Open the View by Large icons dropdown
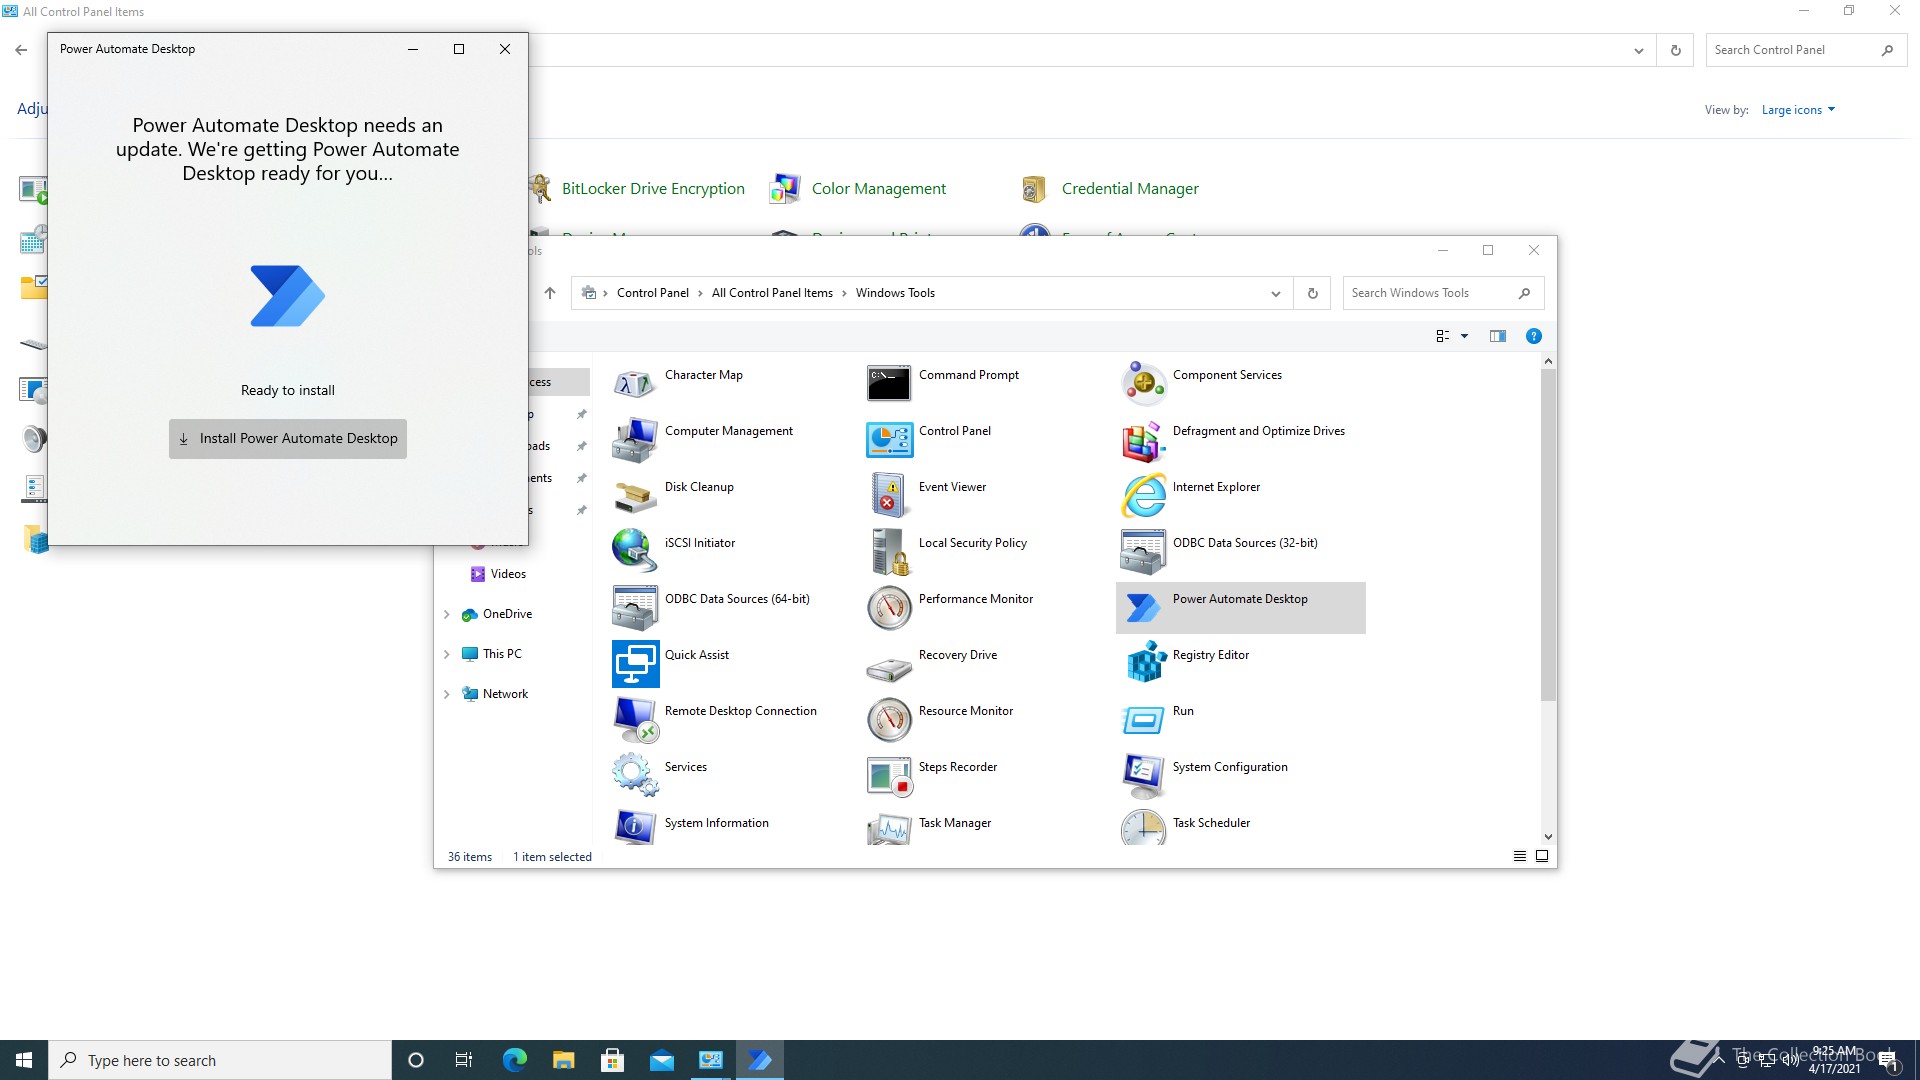Viewport: 1920px width, 1080px height. point(1798,110)
